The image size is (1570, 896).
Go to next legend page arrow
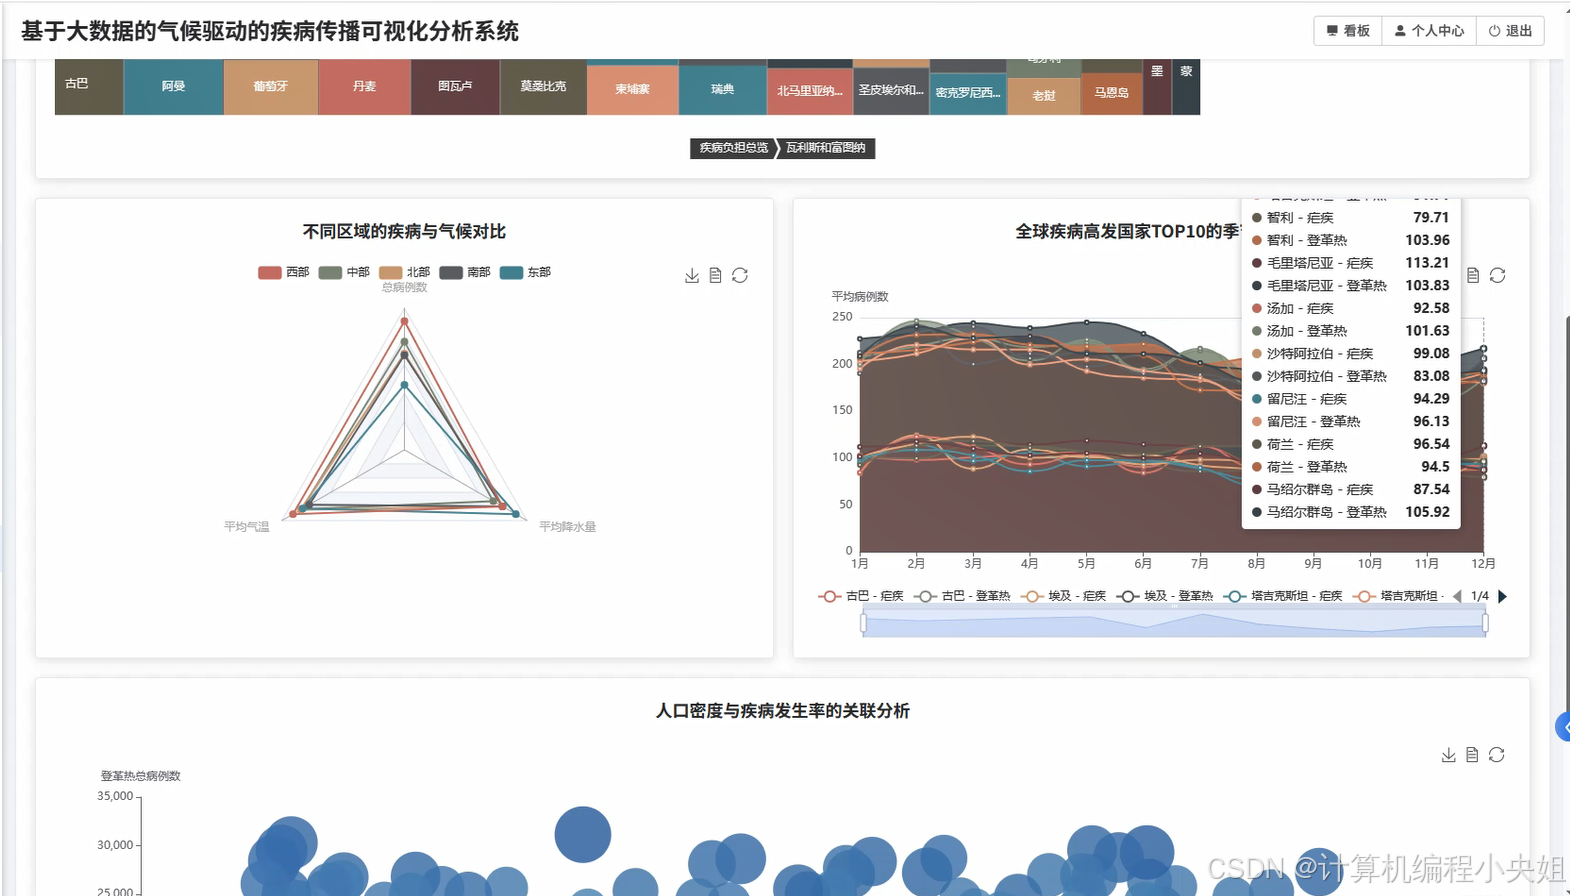pos(1502,596)
